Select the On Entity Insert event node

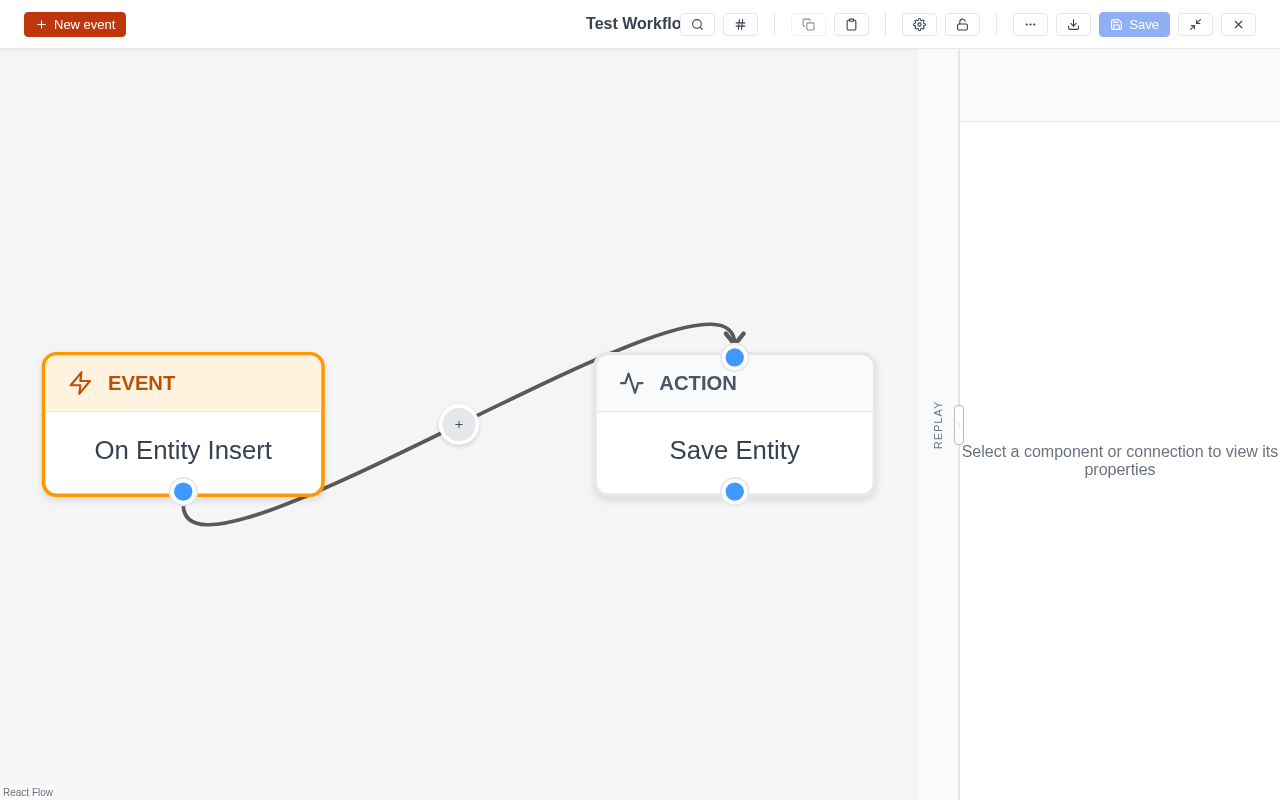(x=183, y=450)
